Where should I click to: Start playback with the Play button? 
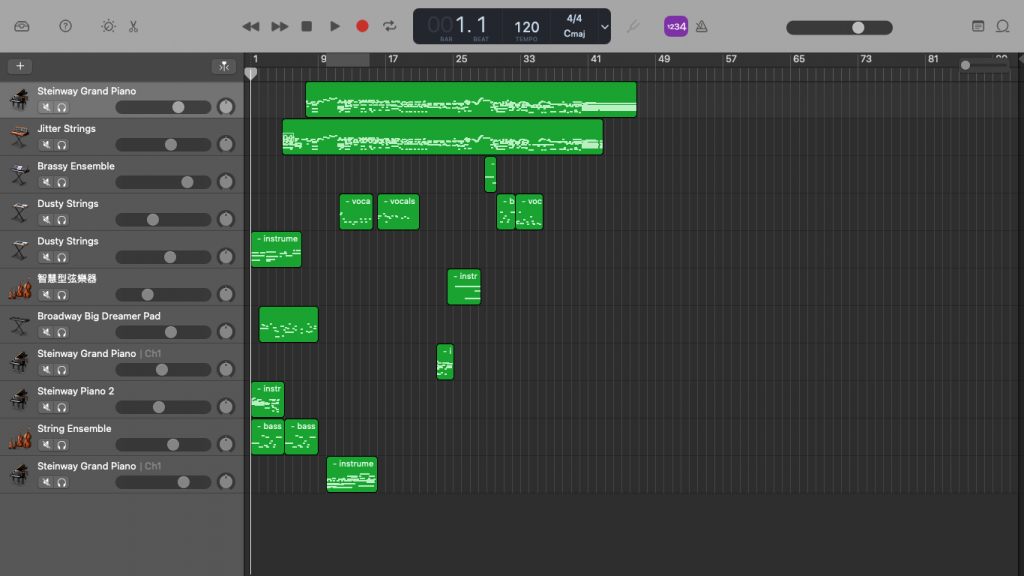pos(335,26)
